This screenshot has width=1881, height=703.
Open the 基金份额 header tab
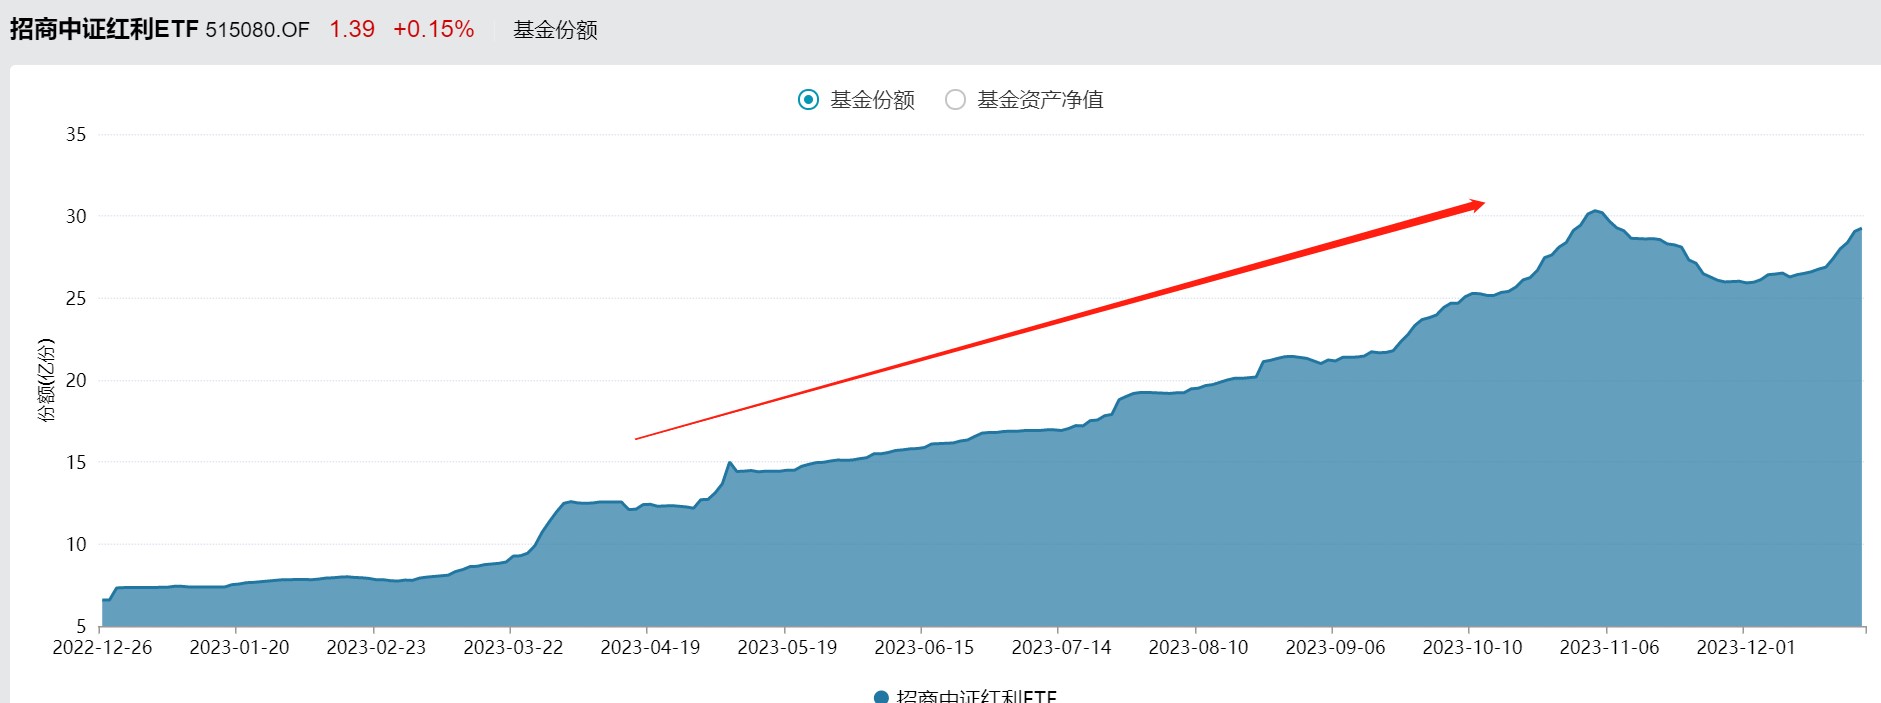(x=555, y=30)
